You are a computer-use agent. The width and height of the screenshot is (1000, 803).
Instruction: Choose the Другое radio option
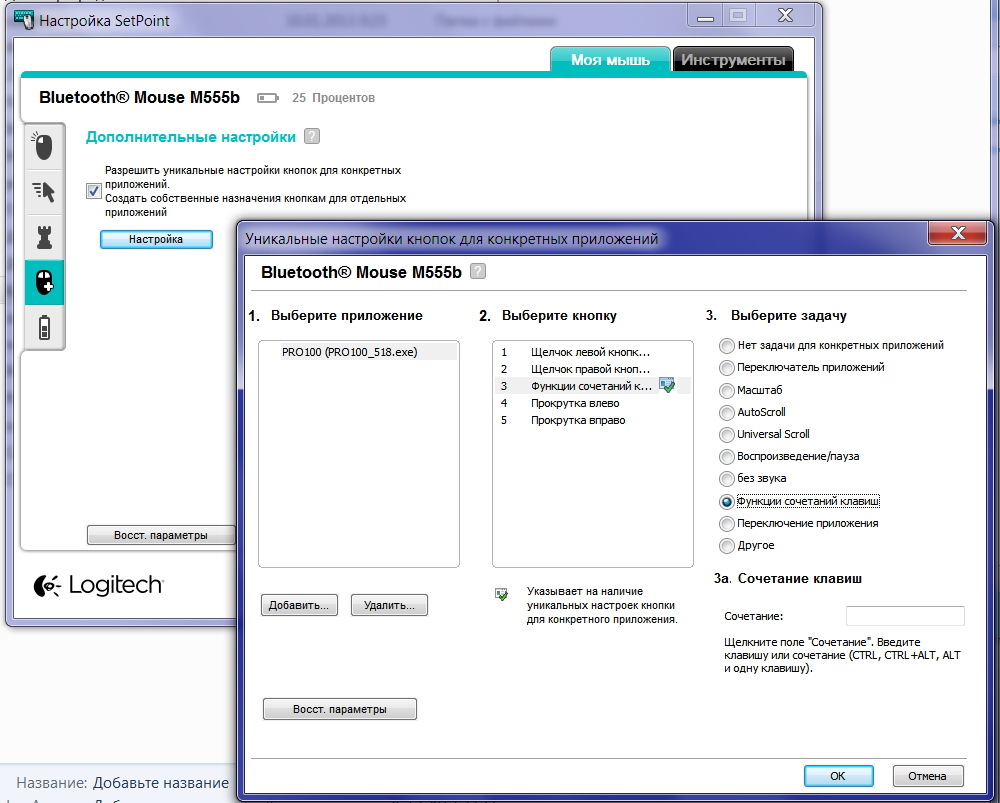tap(726, 546)
